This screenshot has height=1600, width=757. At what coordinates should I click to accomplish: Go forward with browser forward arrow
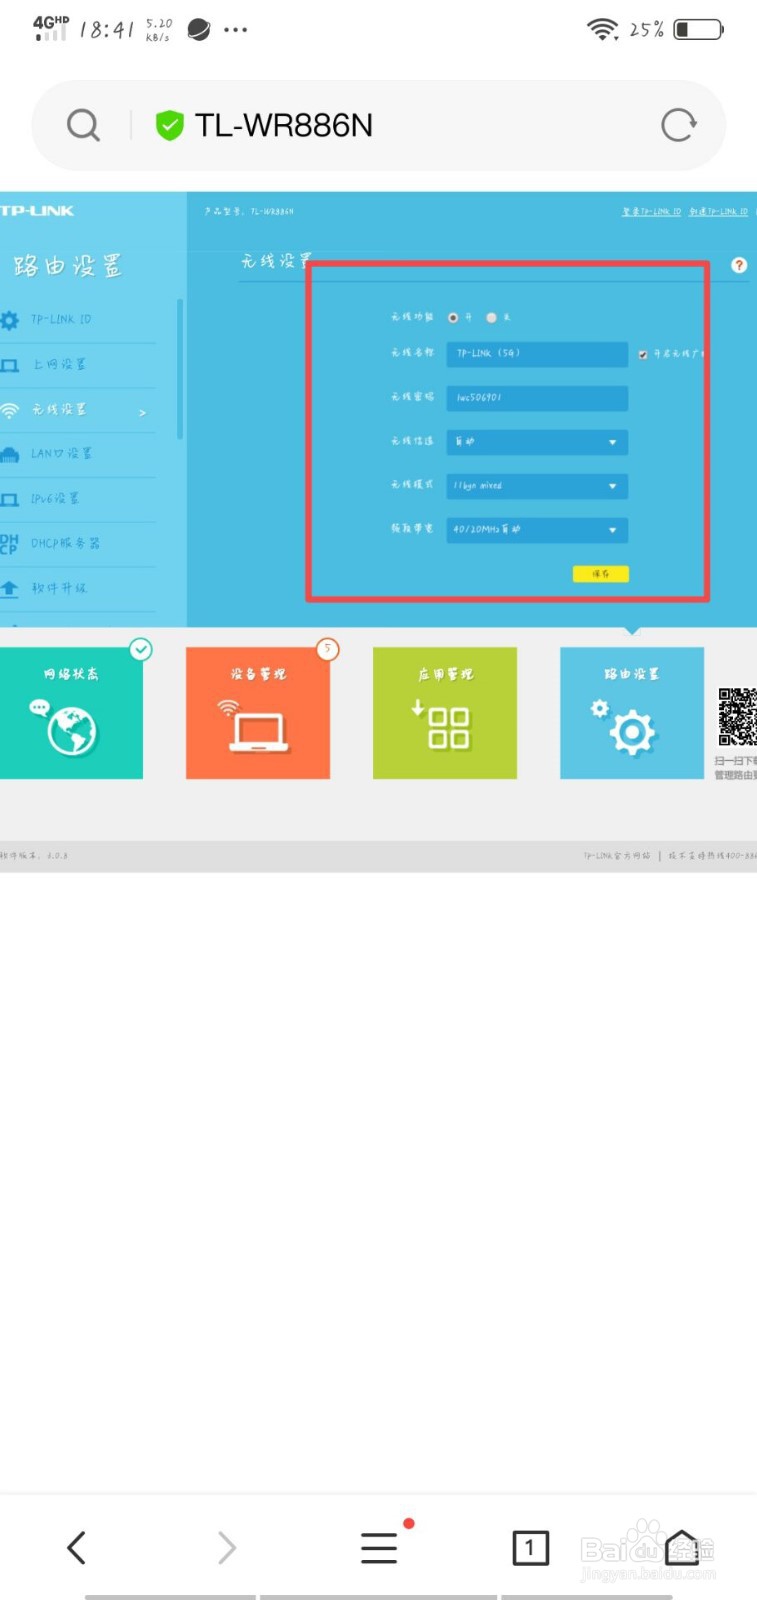(227, 1547)
